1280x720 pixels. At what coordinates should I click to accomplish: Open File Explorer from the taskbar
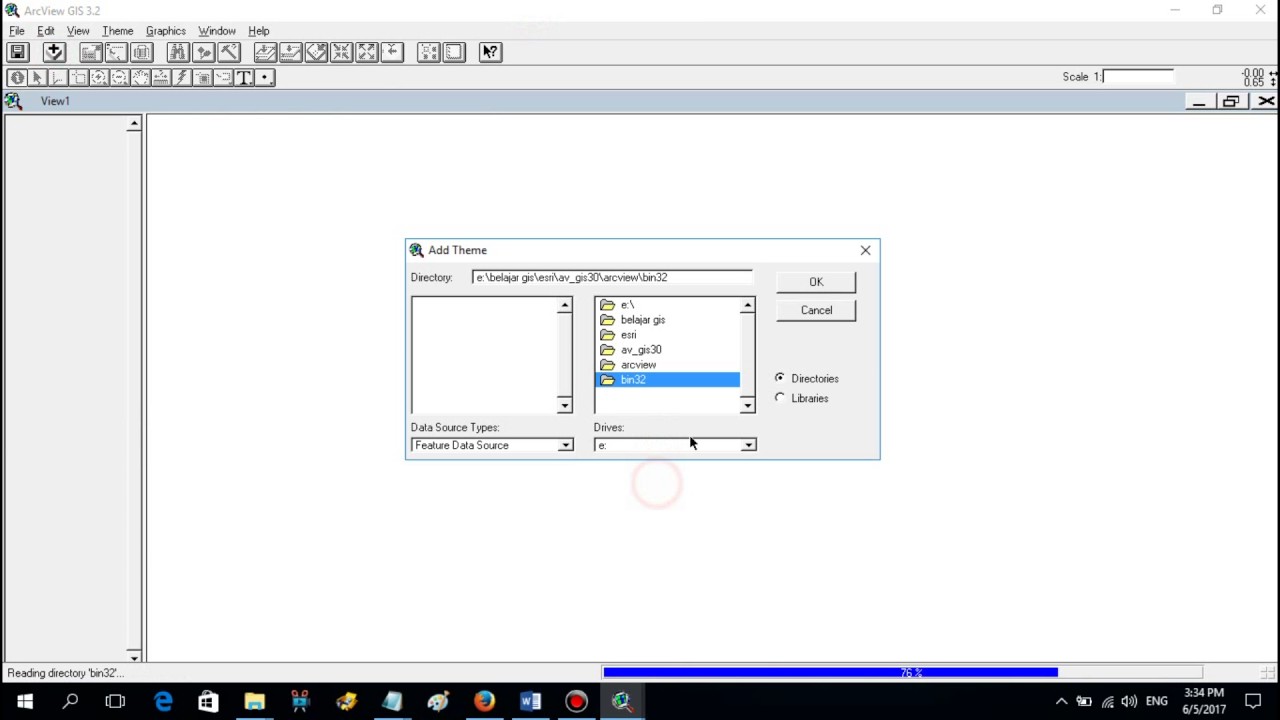[x=254, y=702]
